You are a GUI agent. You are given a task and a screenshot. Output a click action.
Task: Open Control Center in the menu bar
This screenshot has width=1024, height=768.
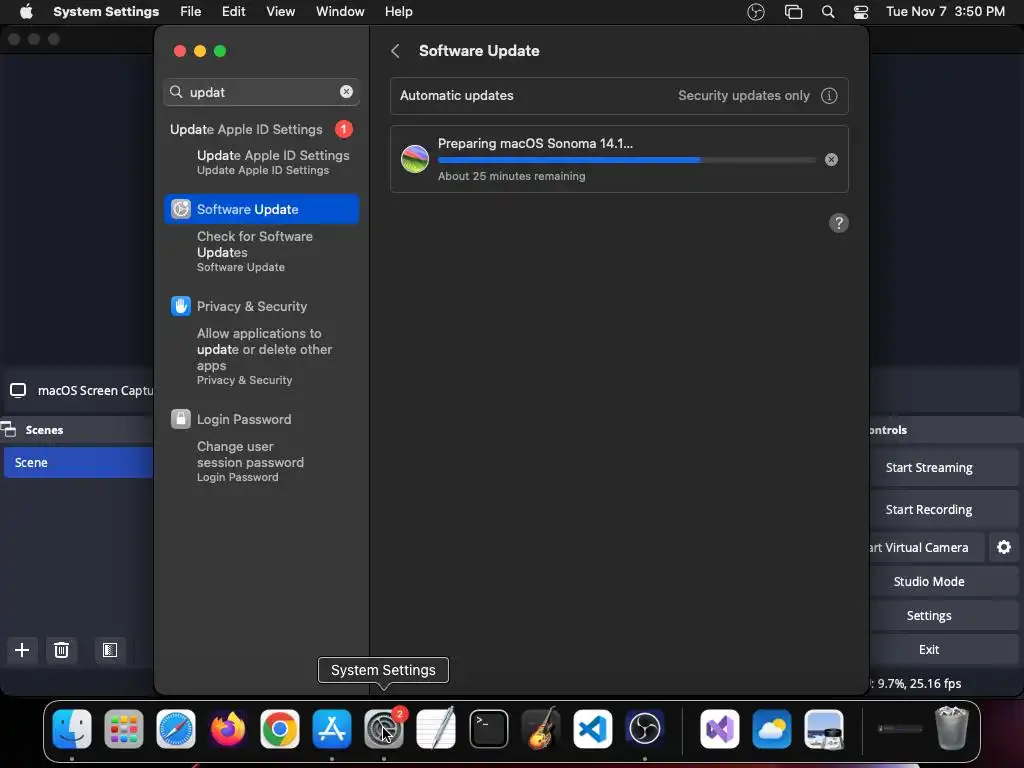(861, 12)
